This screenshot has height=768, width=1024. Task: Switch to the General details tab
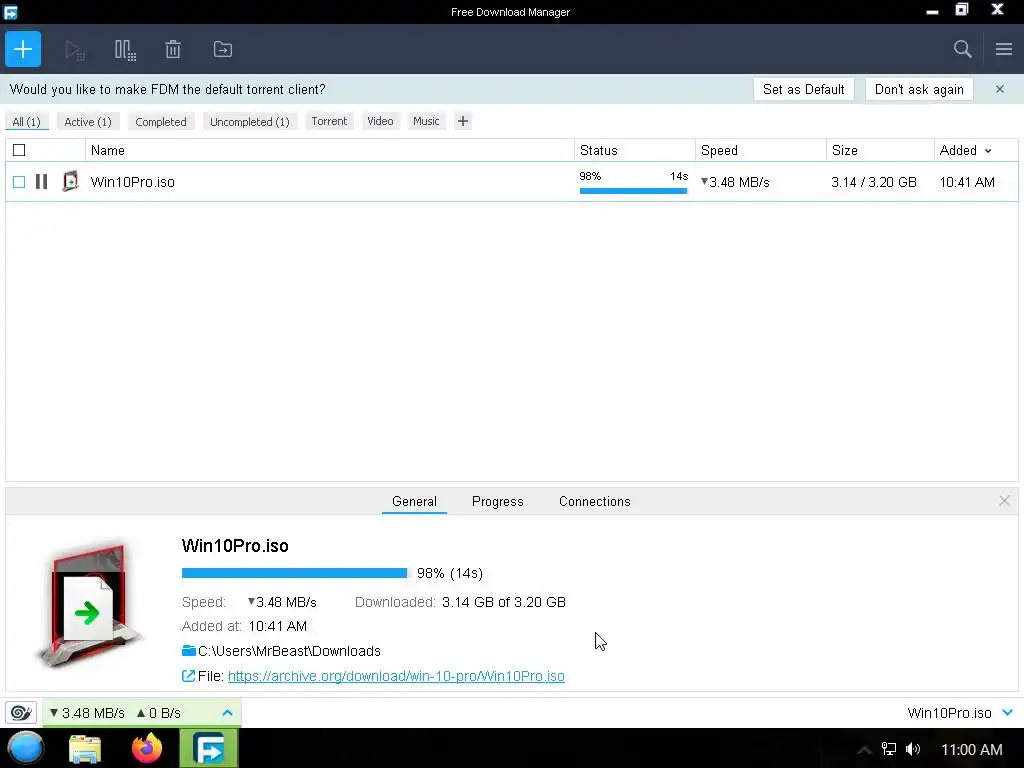point(414,502)
